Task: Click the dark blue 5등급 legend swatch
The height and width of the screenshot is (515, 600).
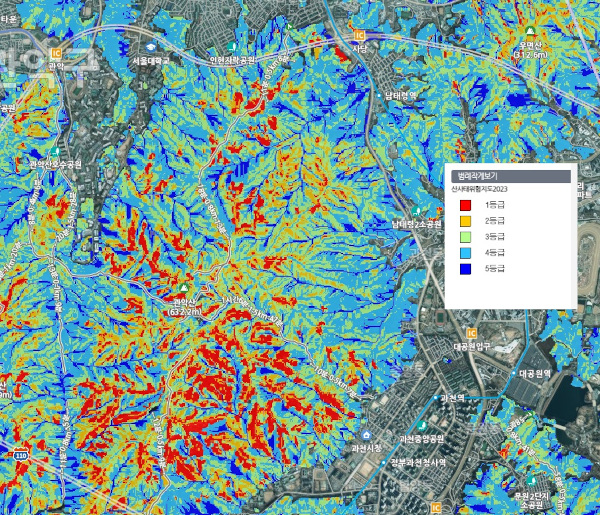Action: tap(465, 269)
